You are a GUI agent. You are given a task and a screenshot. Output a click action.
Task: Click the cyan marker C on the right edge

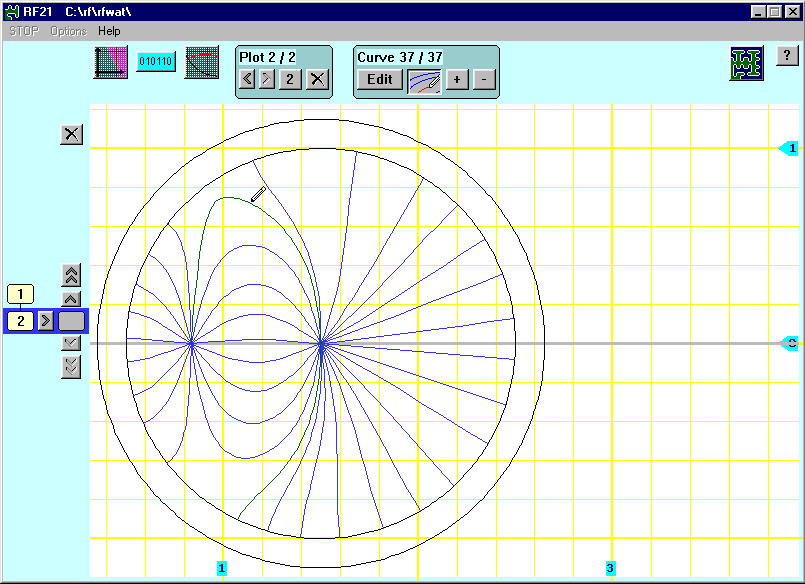(790, 343)
